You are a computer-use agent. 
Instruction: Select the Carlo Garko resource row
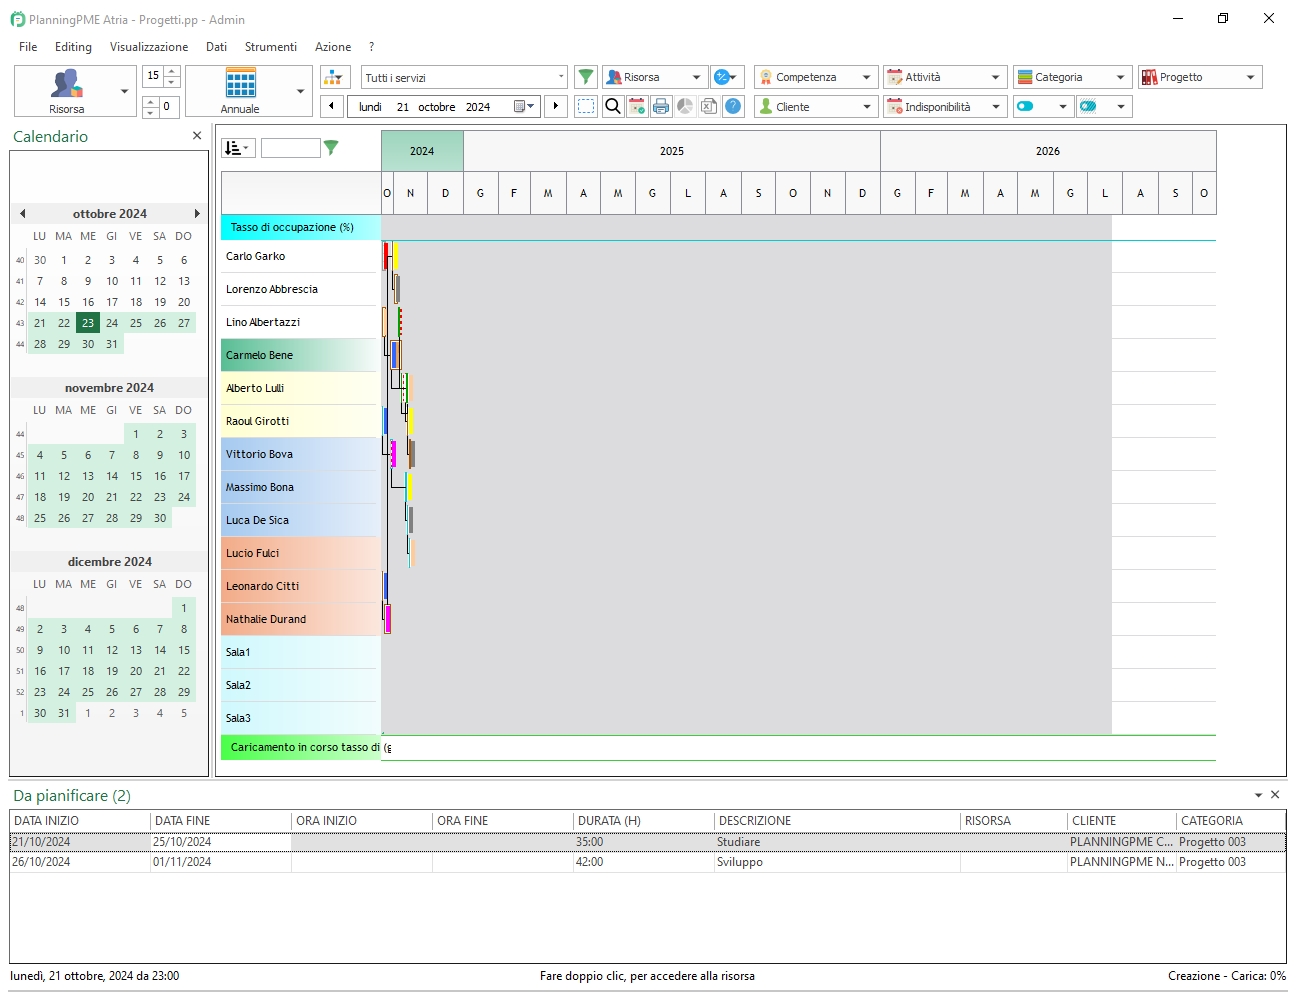(299, 256)
